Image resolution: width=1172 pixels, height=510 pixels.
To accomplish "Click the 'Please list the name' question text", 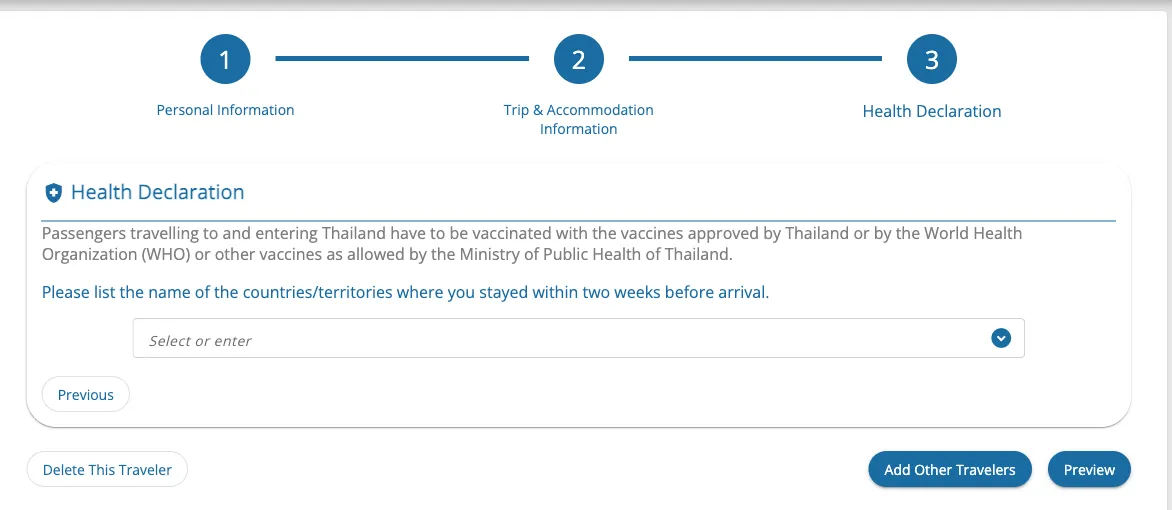I will pos(405,292).
